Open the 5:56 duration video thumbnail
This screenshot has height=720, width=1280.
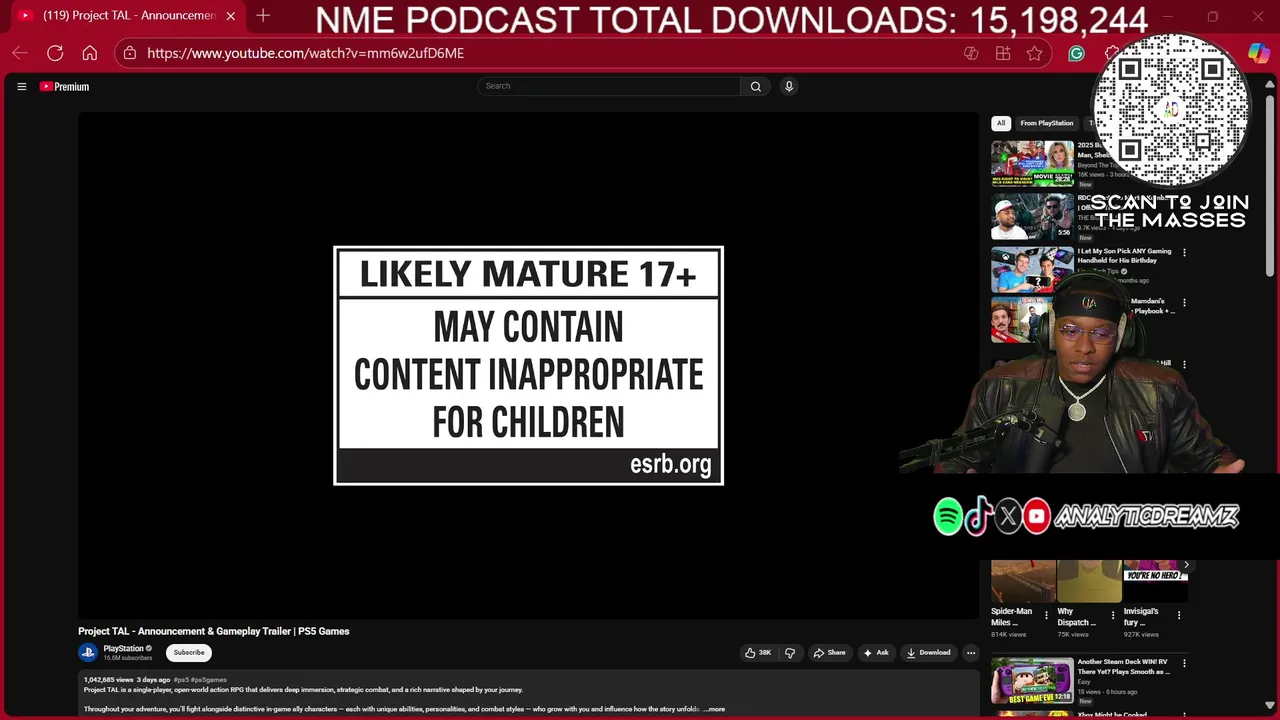[x=1032, y=216]
